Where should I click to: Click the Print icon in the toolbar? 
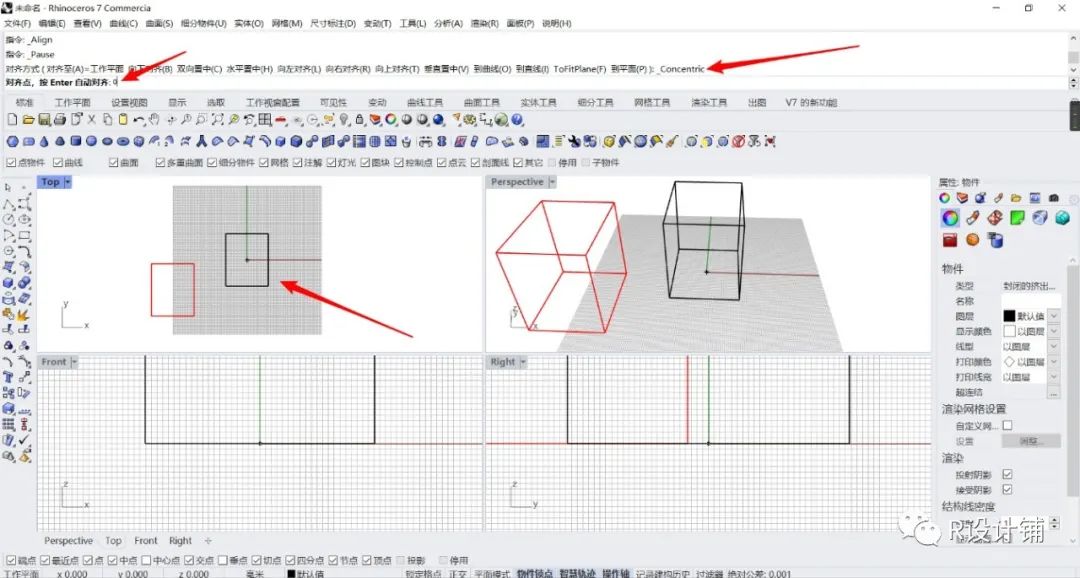pyautogui.click(x=62, y=118)
